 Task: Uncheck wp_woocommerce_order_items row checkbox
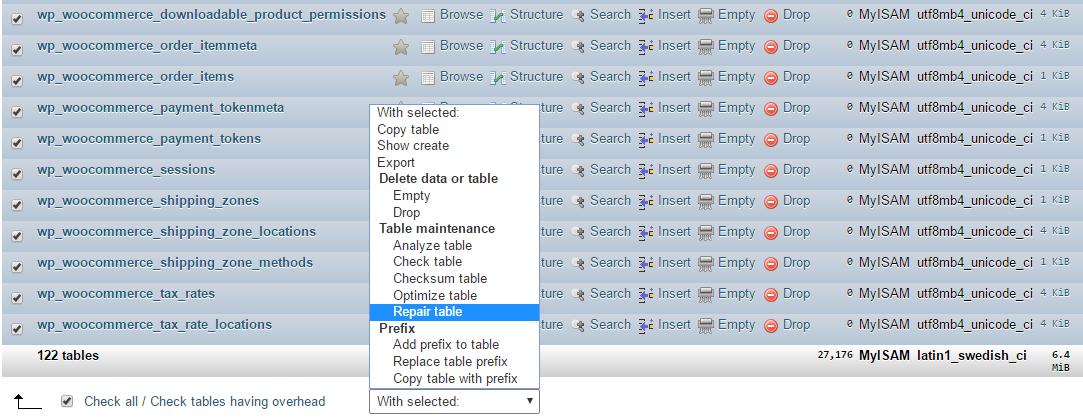click(x=17, y=81)
